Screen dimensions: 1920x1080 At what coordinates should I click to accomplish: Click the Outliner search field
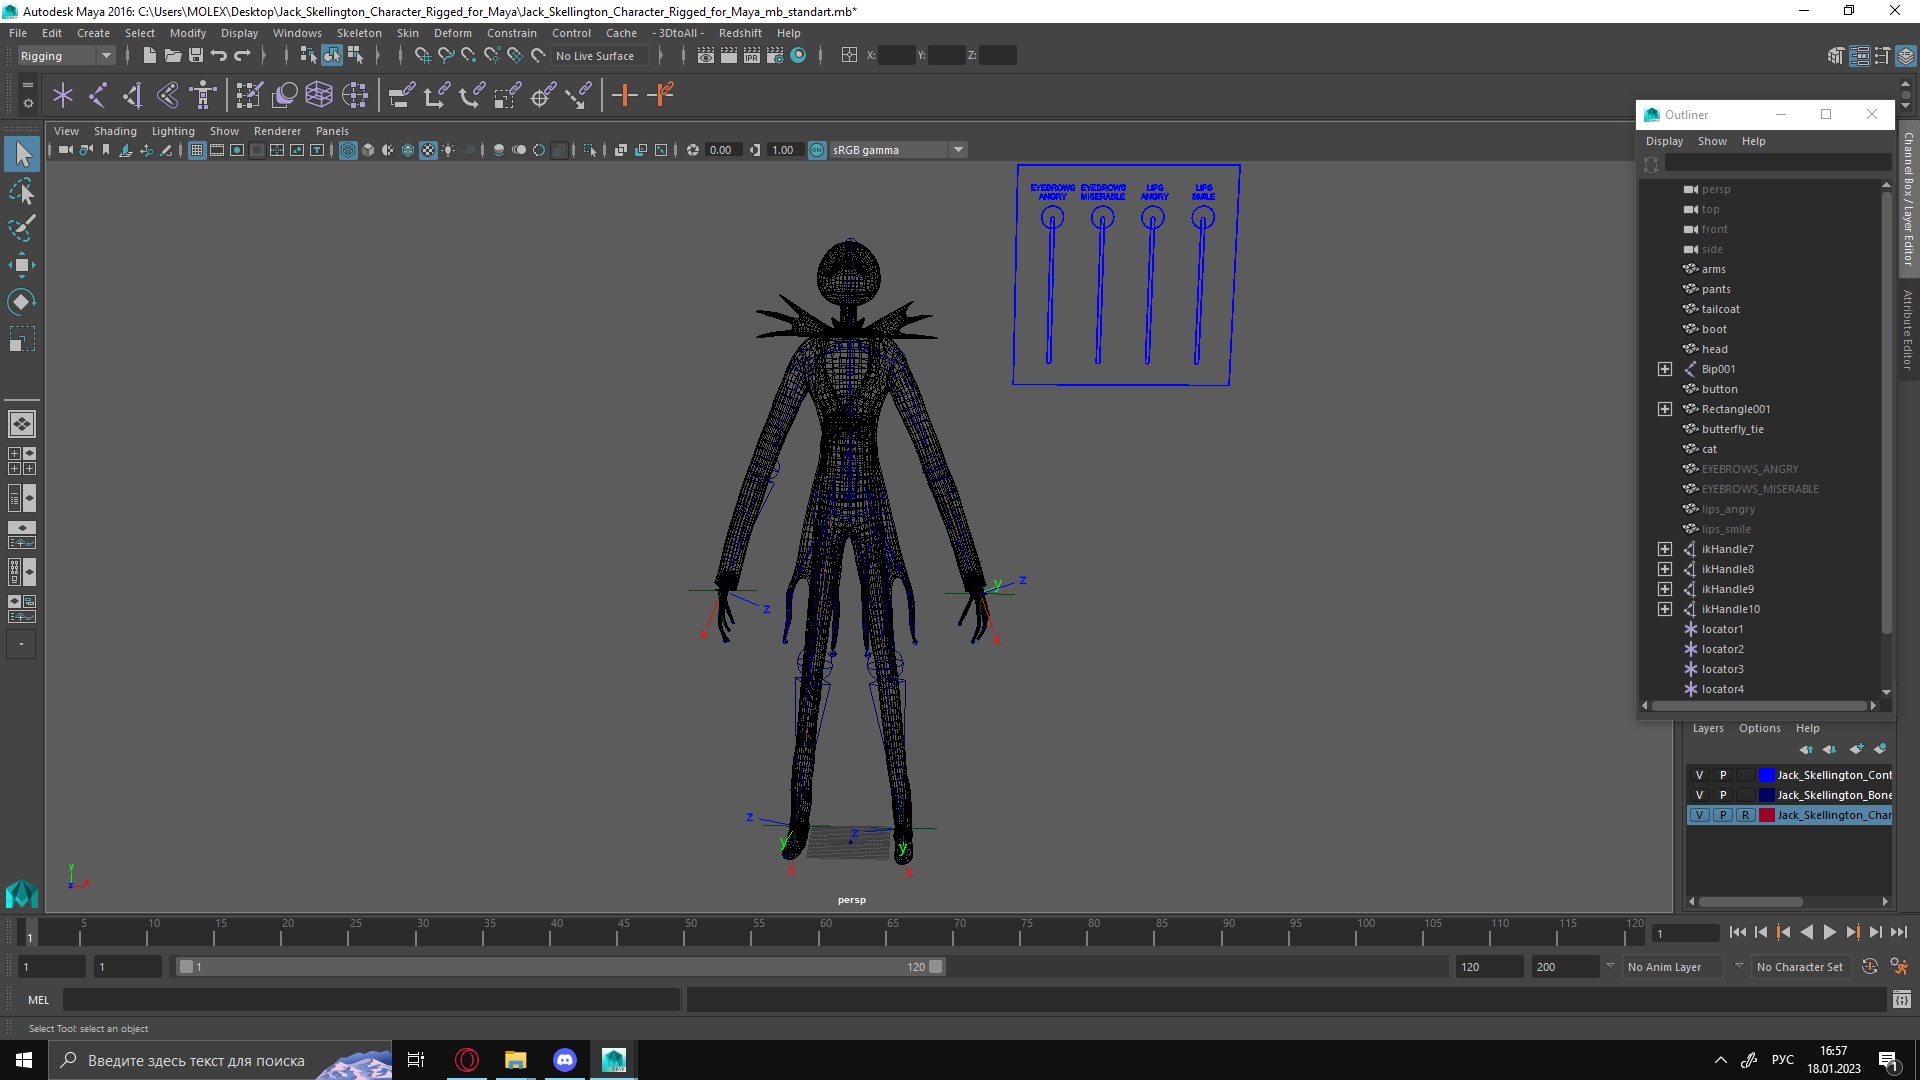tap(1778, 164)
